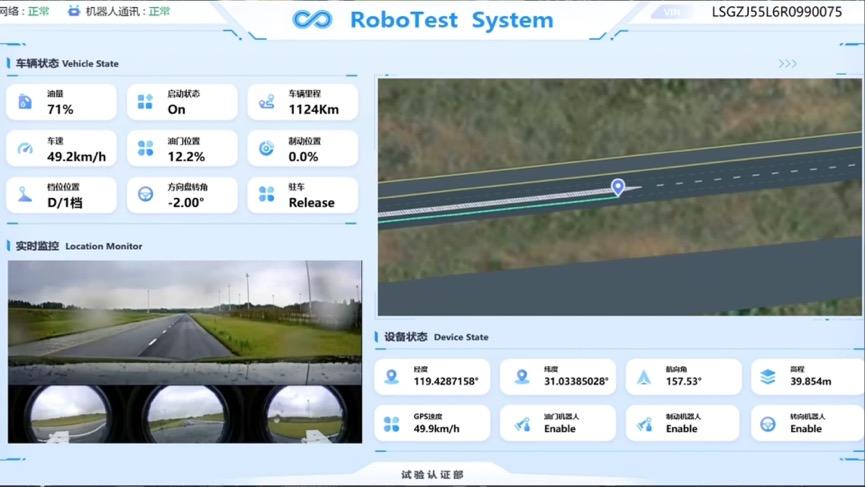The image size is (865, 487).
Task: Open the Device State section header
Action: [x=436, y=338]
